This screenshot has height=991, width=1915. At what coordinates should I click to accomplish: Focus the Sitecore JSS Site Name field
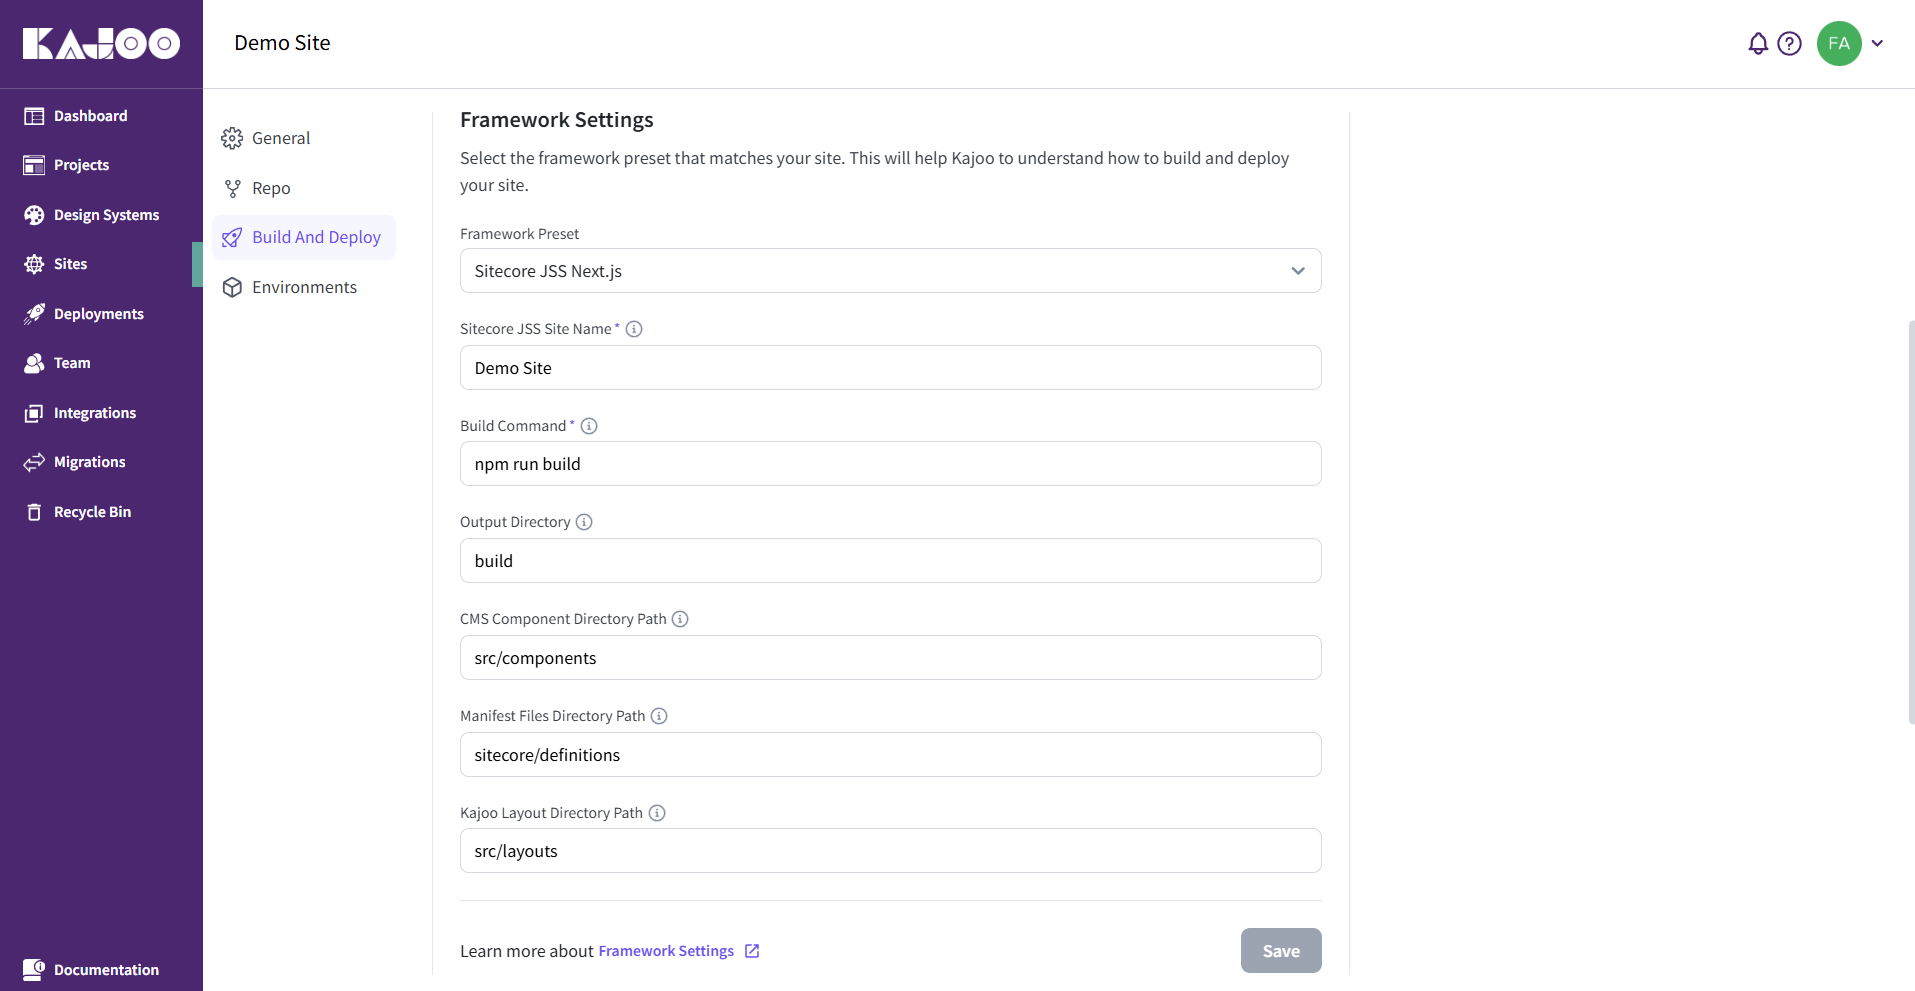coord(890,368)
